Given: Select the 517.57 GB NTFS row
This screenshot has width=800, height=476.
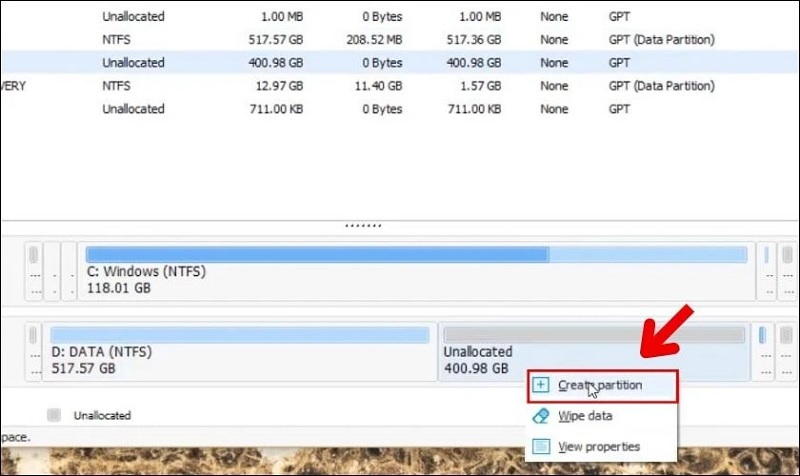Looking at the screenshot, I should coord(400,40).
